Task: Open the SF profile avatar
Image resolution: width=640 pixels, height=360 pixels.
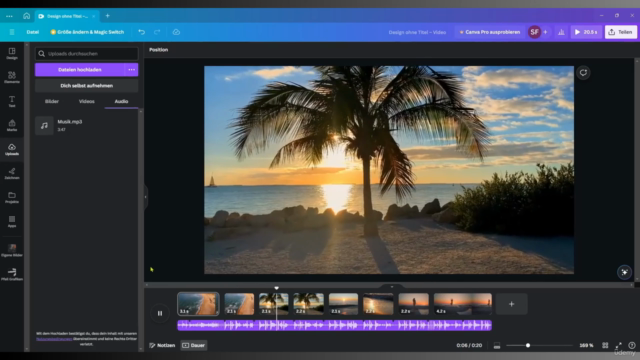Action: point(534,32)
